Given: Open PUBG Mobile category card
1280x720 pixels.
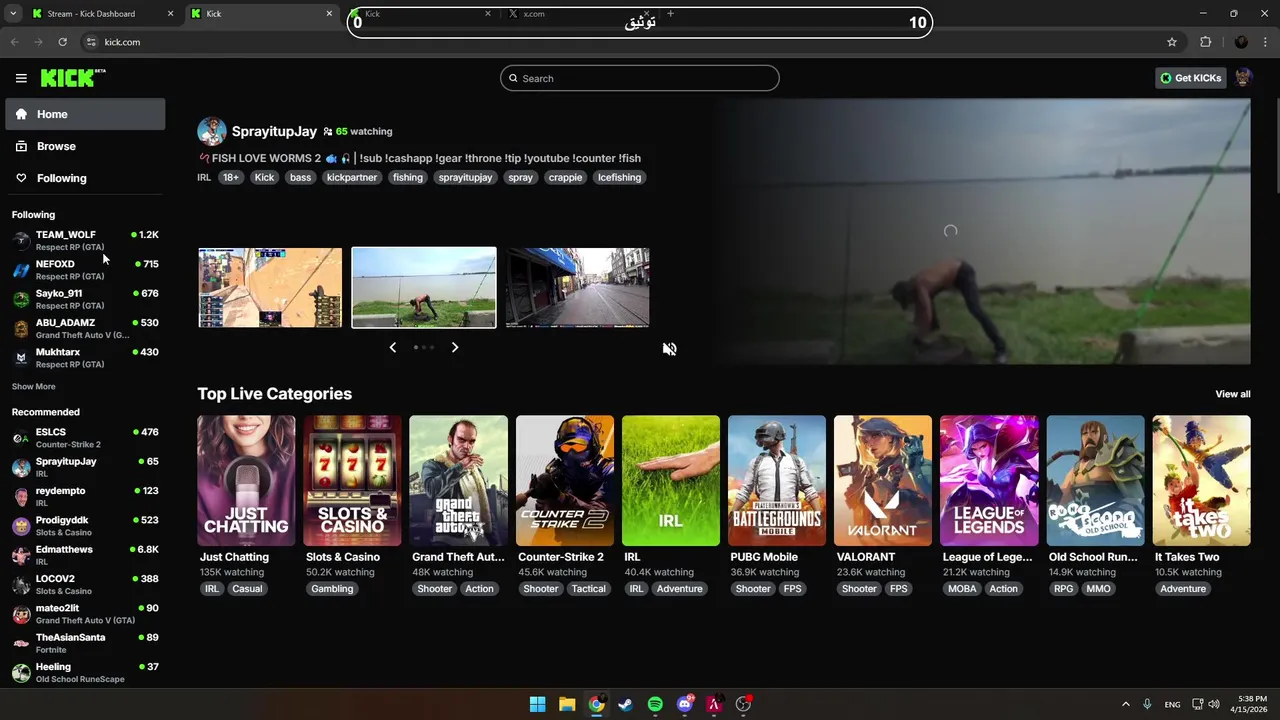Looking at the screenshot, I should coord(777,481).
